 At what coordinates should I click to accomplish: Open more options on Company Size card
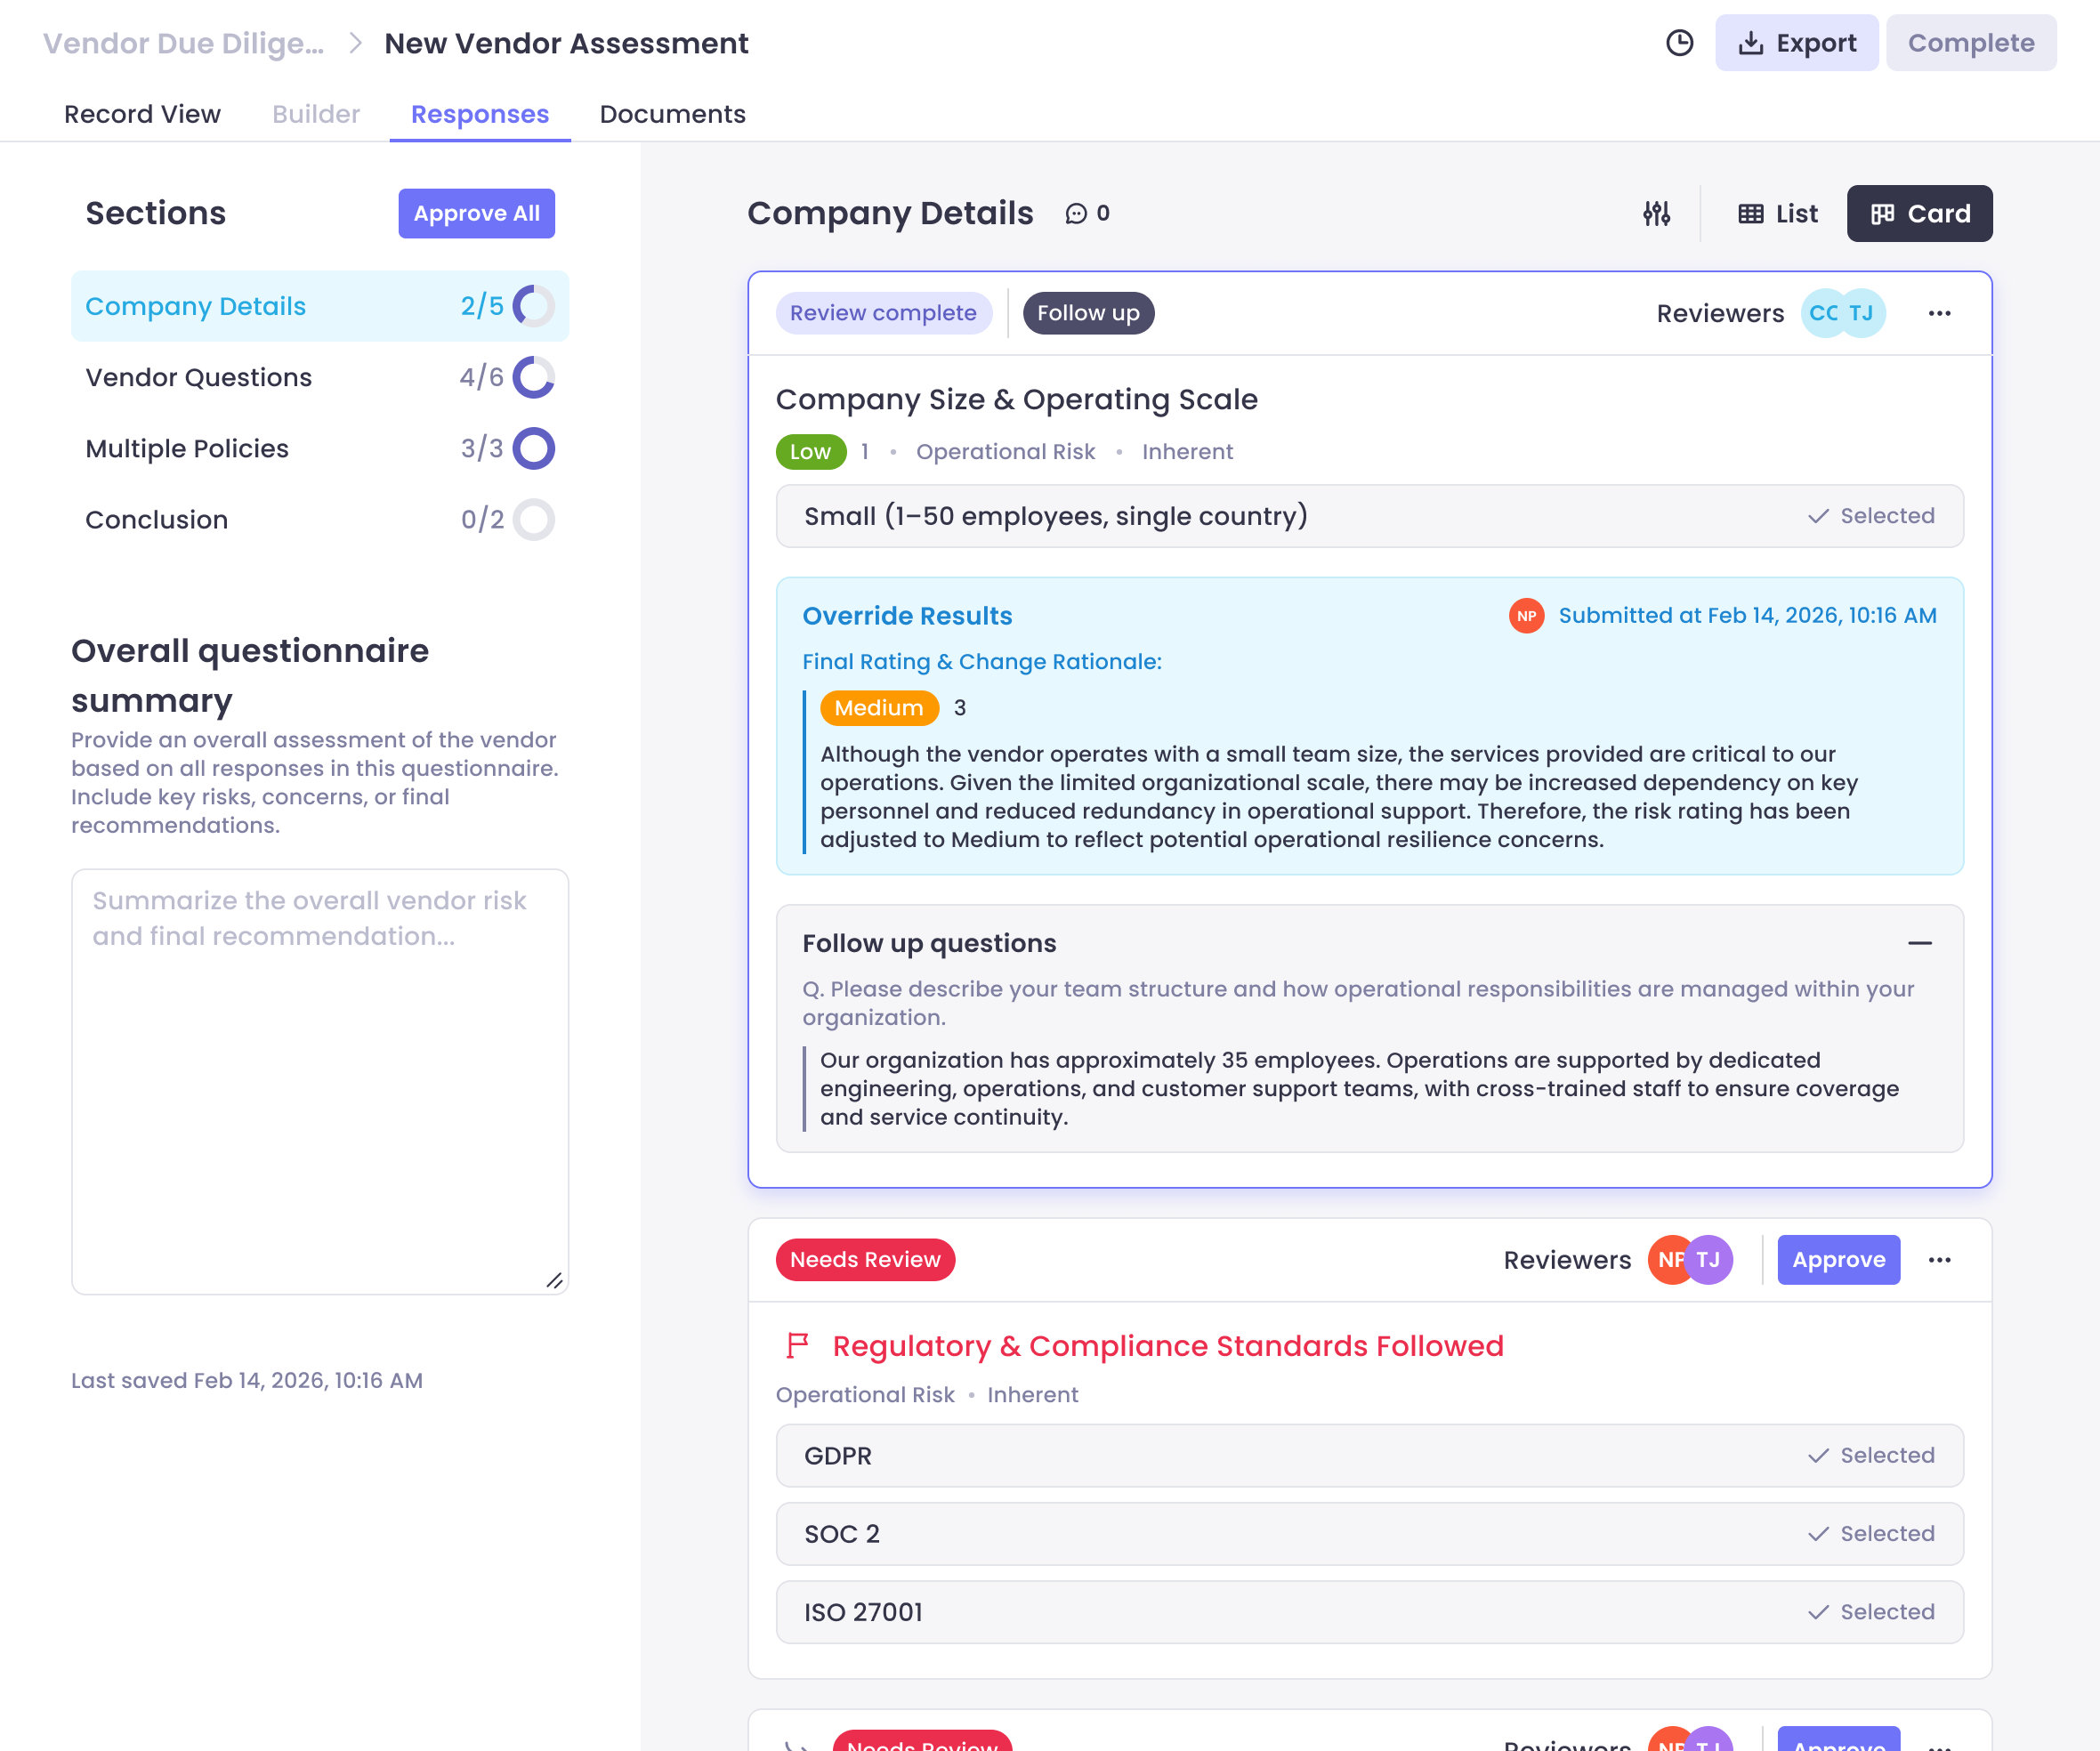tap(1940, 313)
